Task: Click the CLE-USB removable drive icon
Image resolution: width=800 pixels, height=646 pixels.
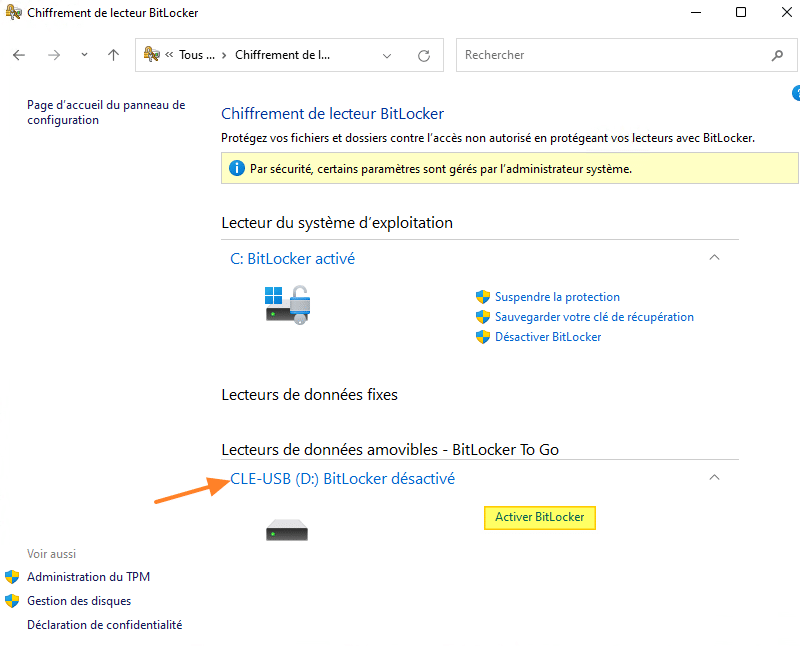Action: 287,530
